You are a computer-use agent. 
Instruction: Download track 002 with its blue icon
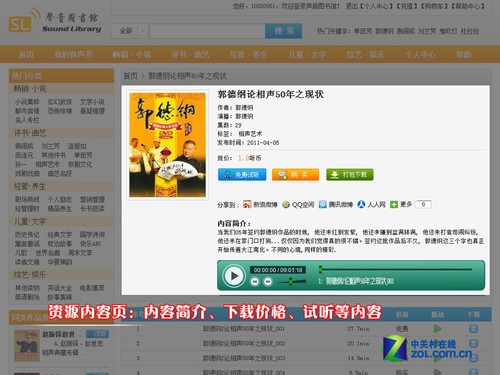click(473, 343)
